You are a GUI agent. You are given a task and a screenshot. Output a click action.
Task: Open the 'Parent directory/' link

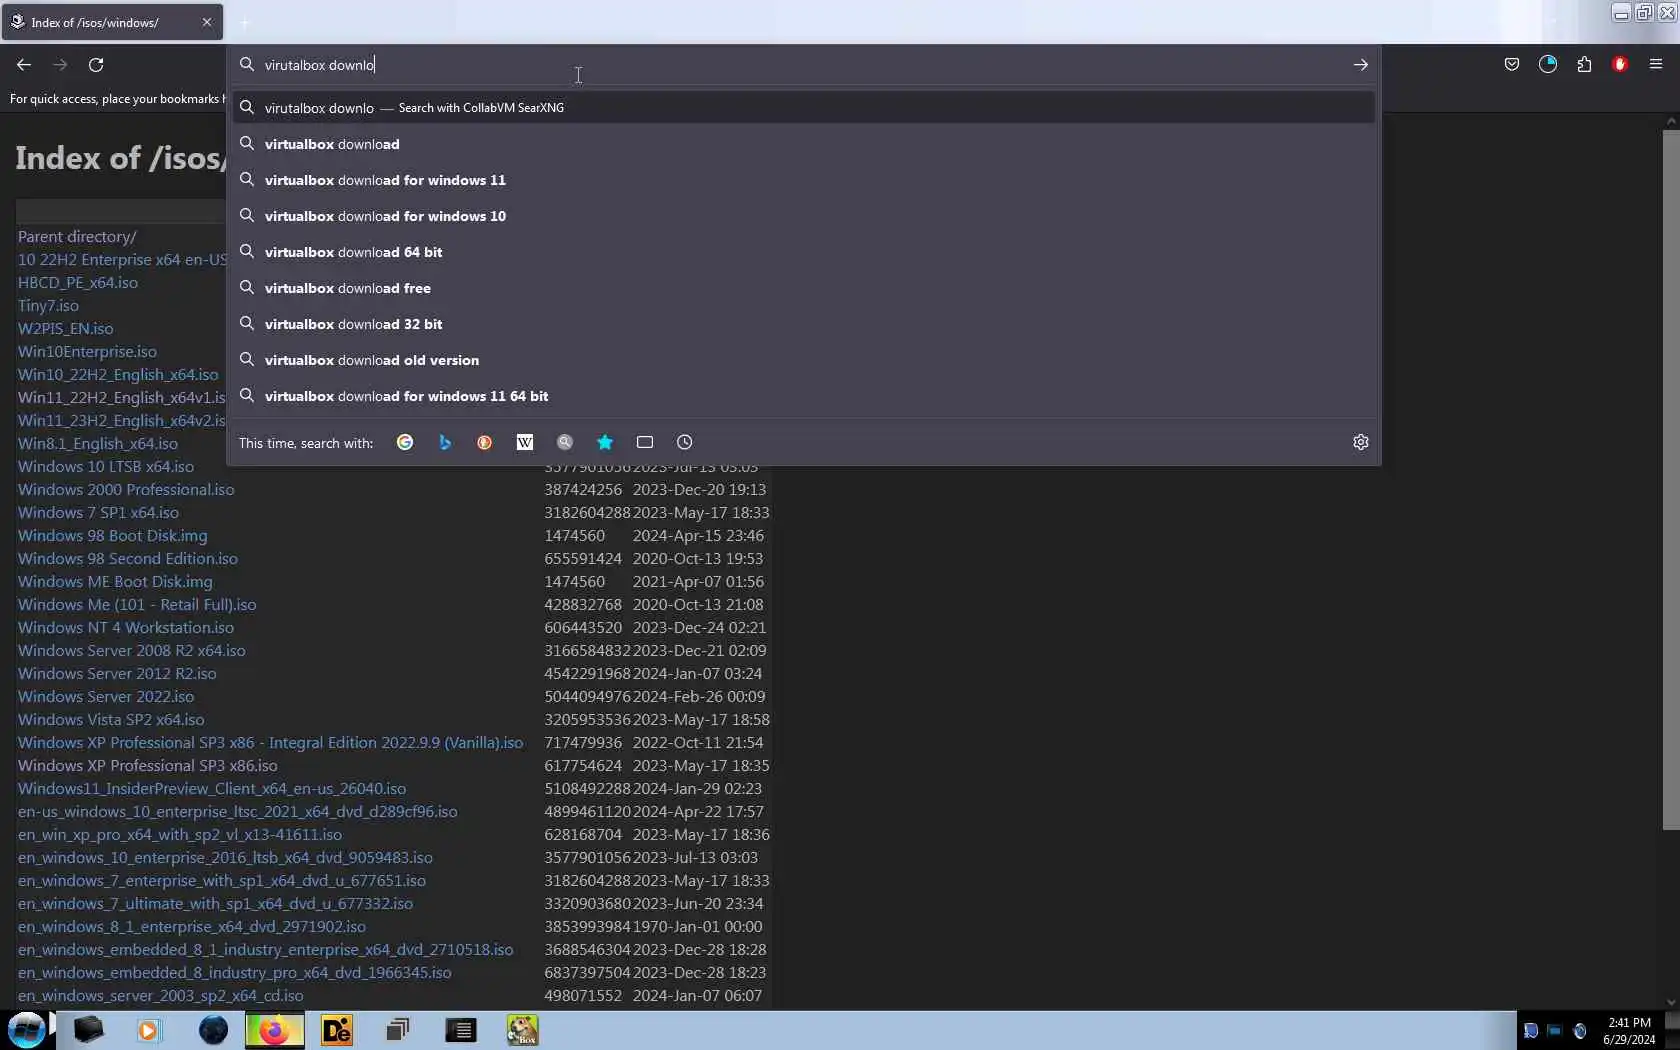click(77, 237)
